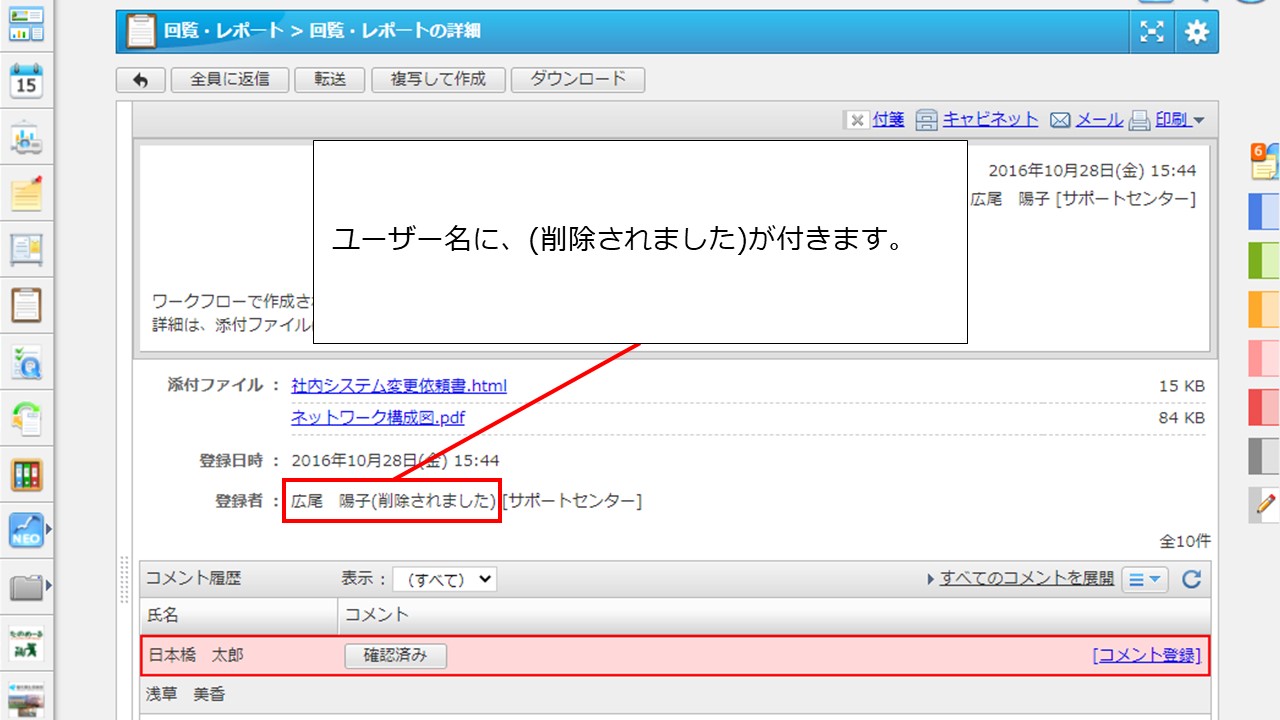This screenshot has height=720, width=1280.
Task: Click the 15 KB file size
Action: tap(1182, 386)
